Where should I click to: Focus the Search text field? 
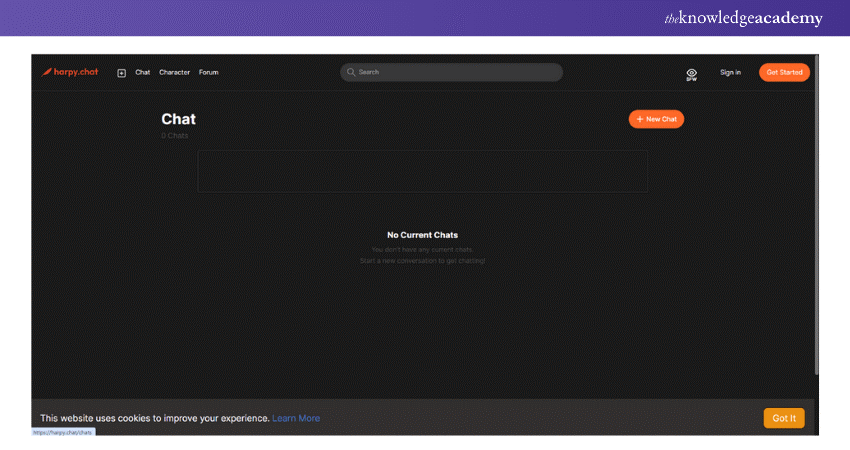455,72
